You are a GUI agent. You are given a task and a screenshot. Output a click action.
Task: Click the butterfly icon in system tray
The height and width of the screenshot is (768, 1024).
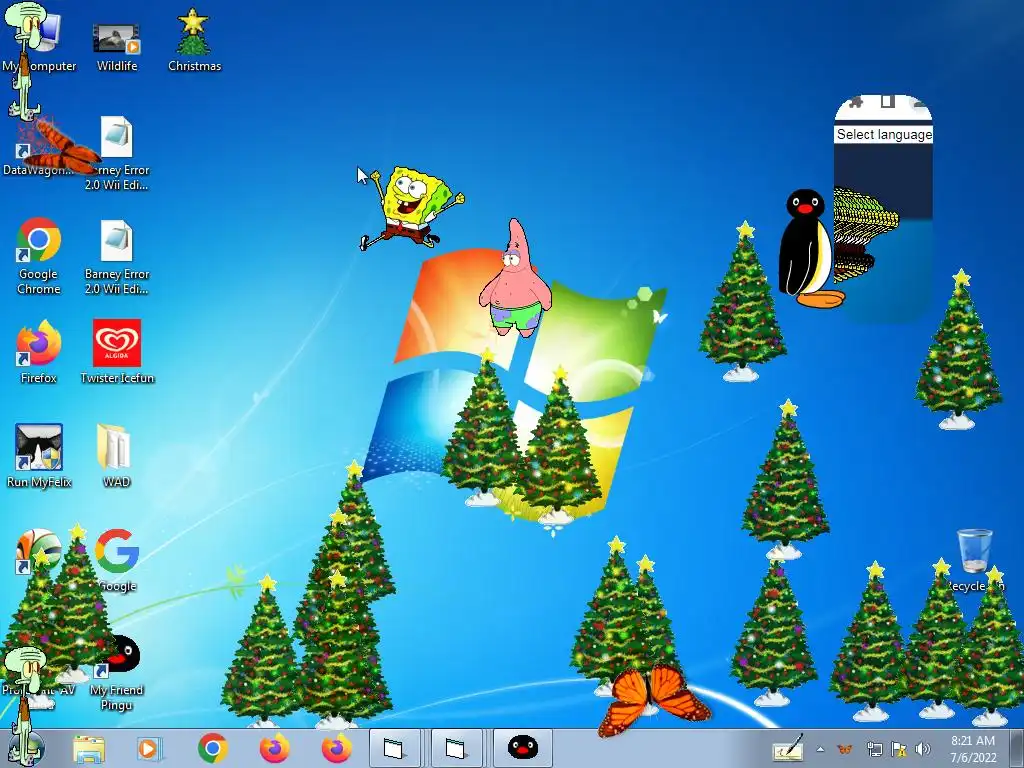click(x=845, y=749)
